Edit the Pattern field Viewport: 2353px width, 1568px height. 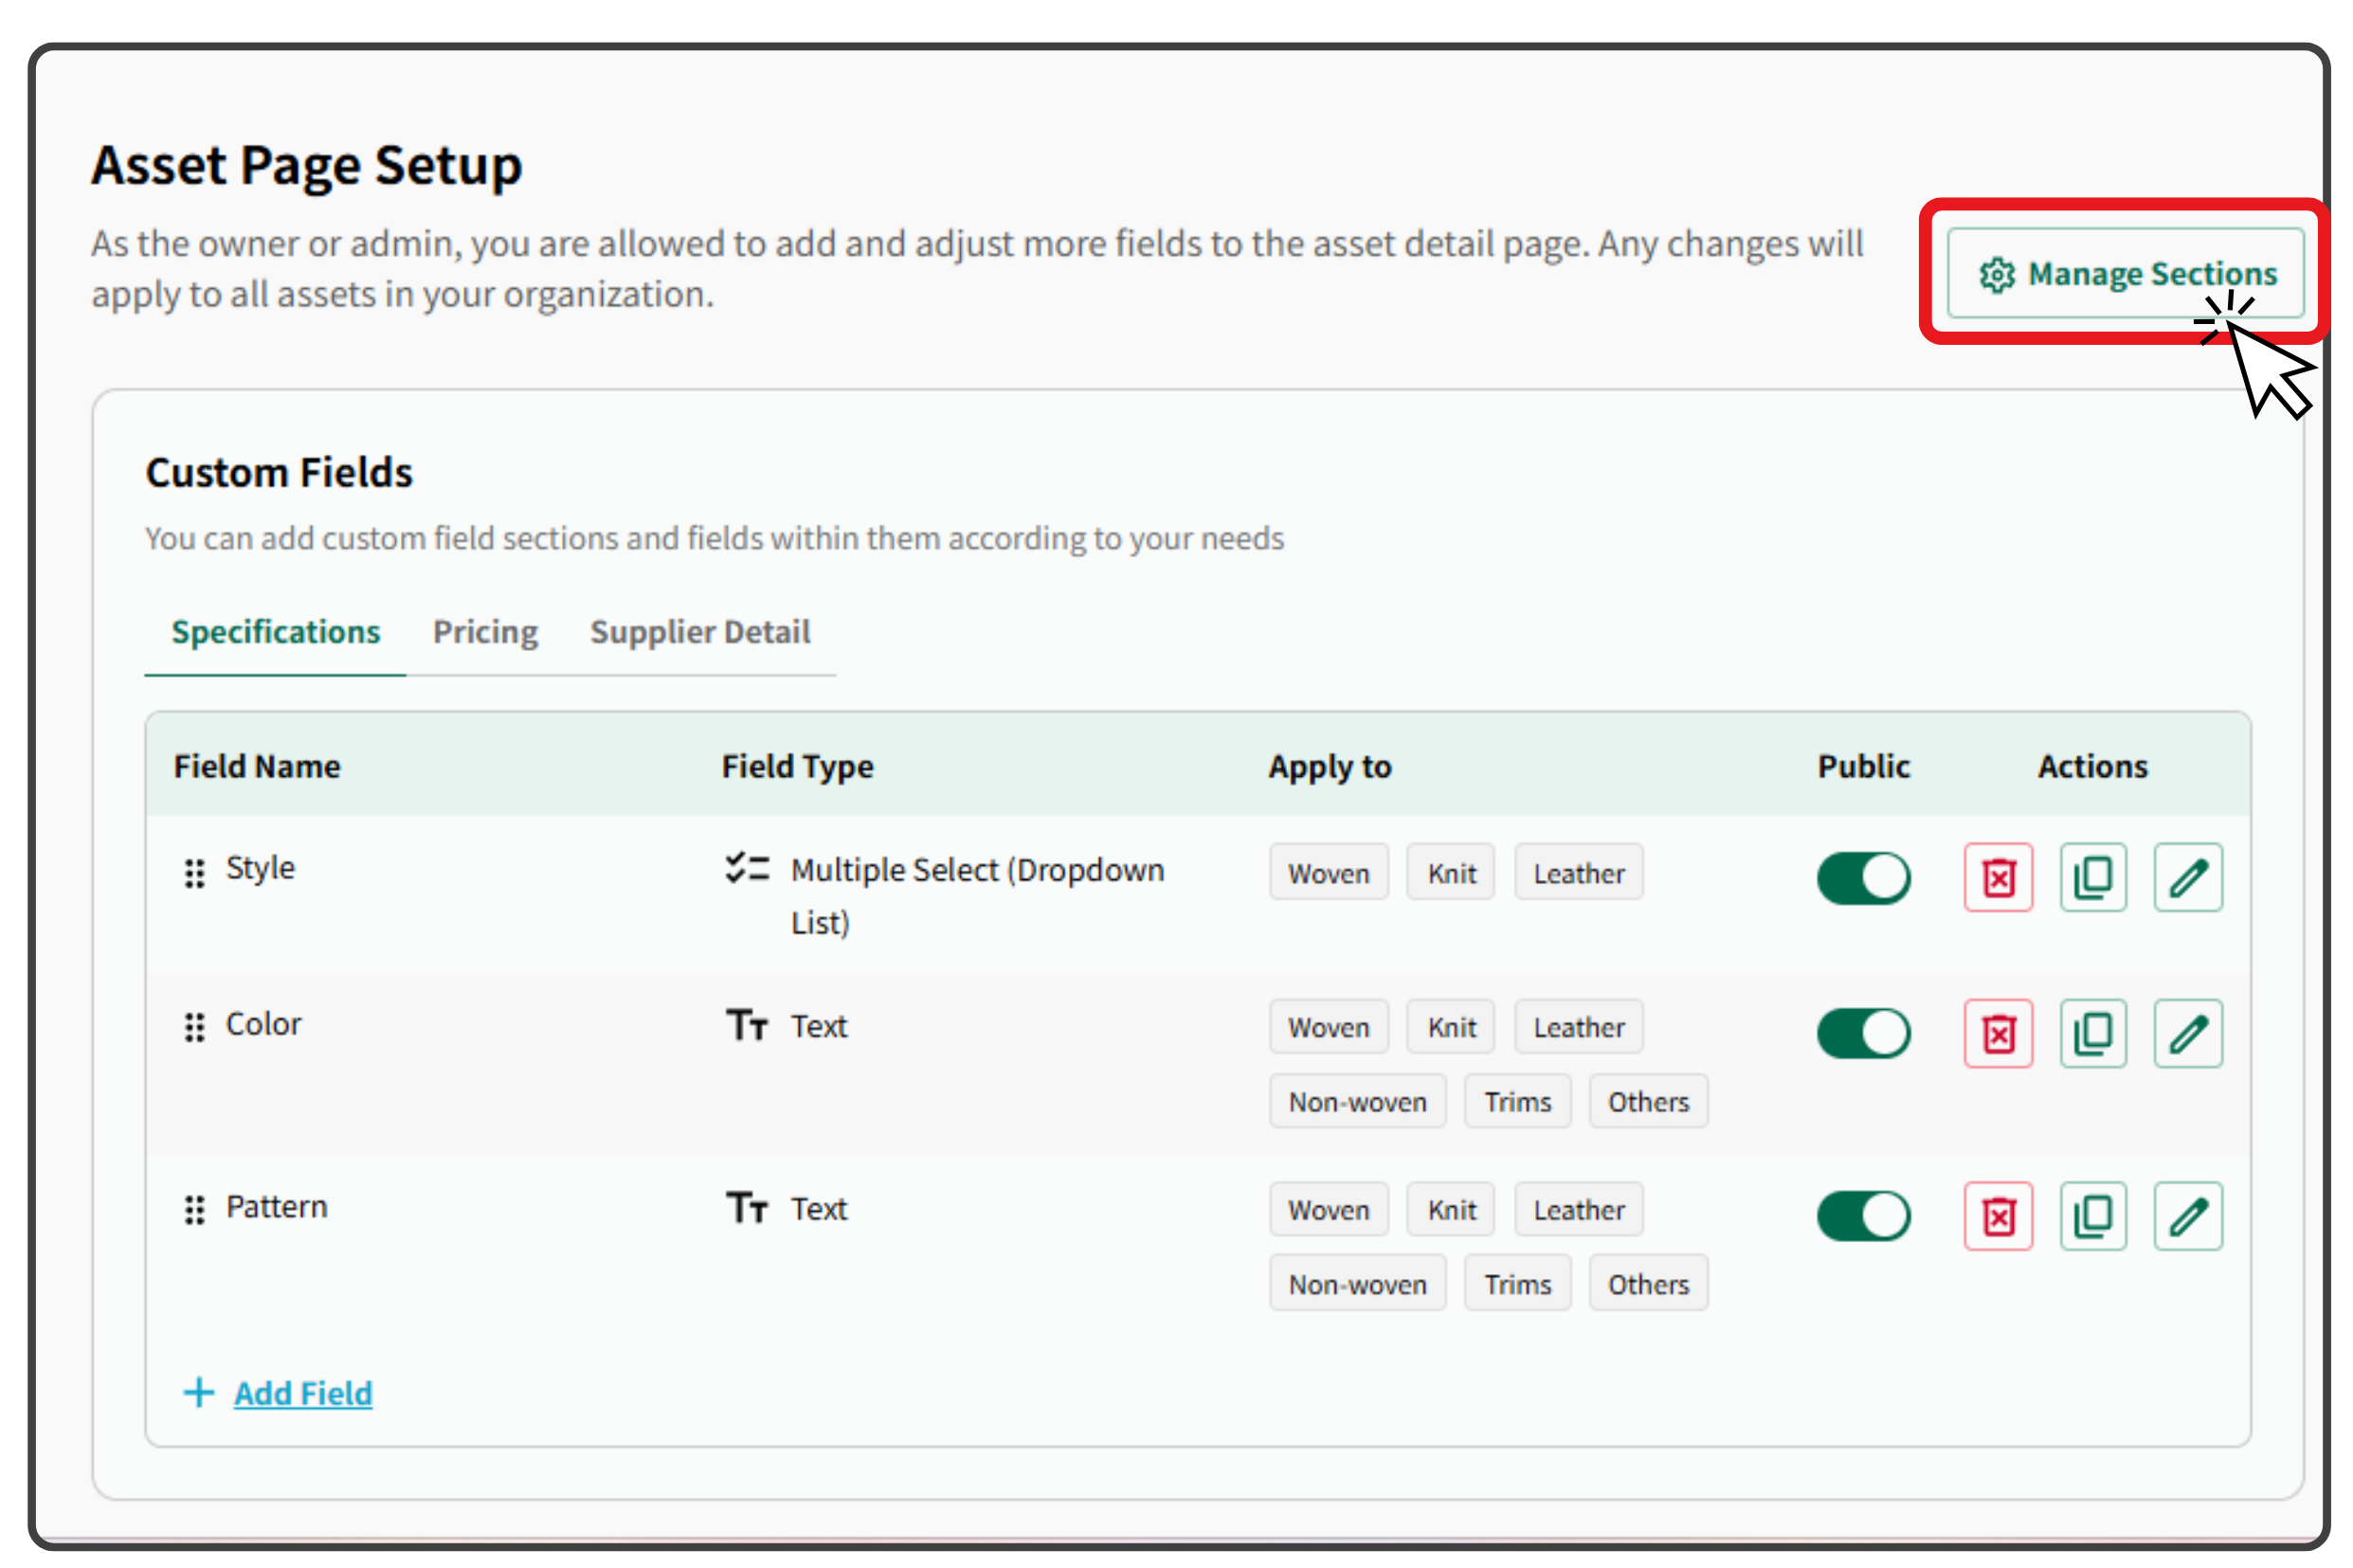(2187, 1216)
